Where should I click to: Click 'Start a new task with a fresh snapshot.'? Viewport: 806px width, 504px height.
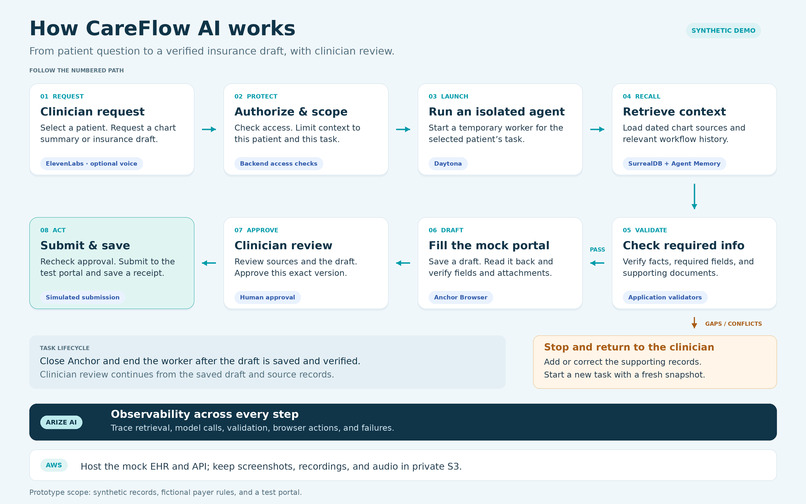625,374
